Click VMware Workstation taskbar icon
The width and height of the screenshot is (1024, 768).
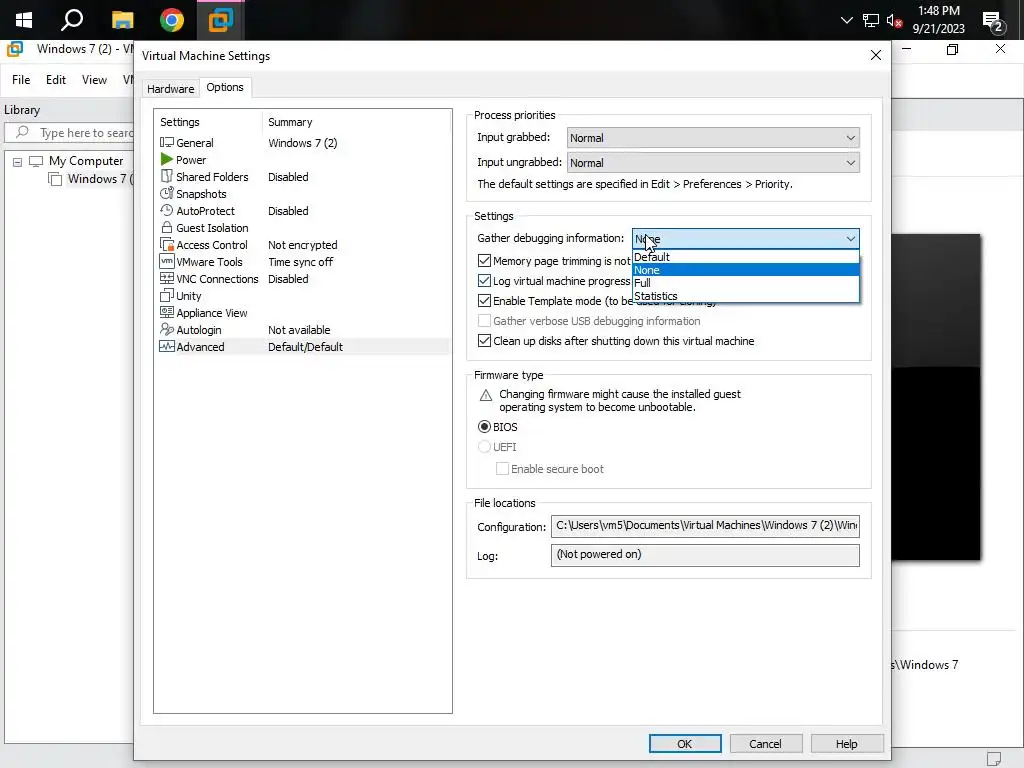(221, 20)
